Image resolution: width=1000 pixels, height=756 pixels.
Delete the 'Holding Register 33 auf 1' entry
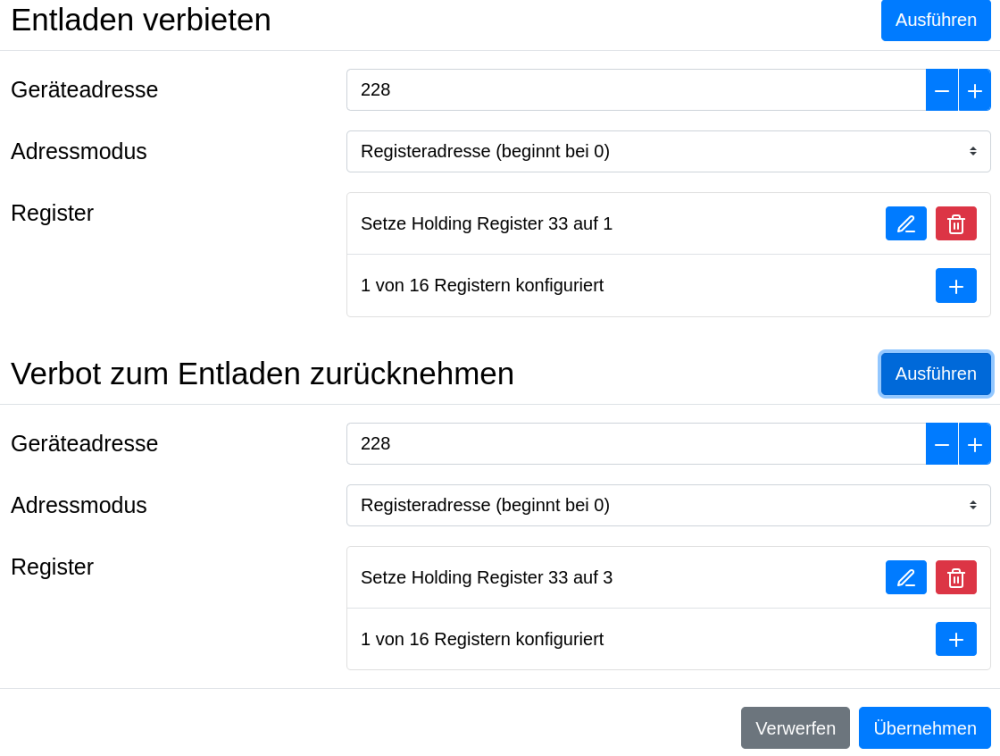point(955,224)
